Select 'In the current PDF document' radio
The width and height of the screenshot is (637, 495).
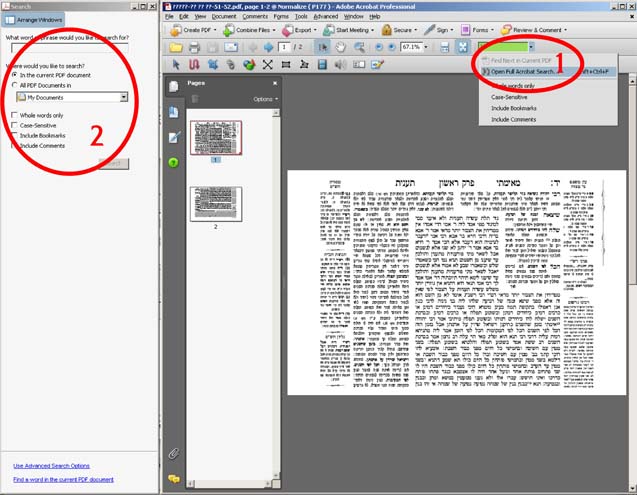(x=15, y=75)
